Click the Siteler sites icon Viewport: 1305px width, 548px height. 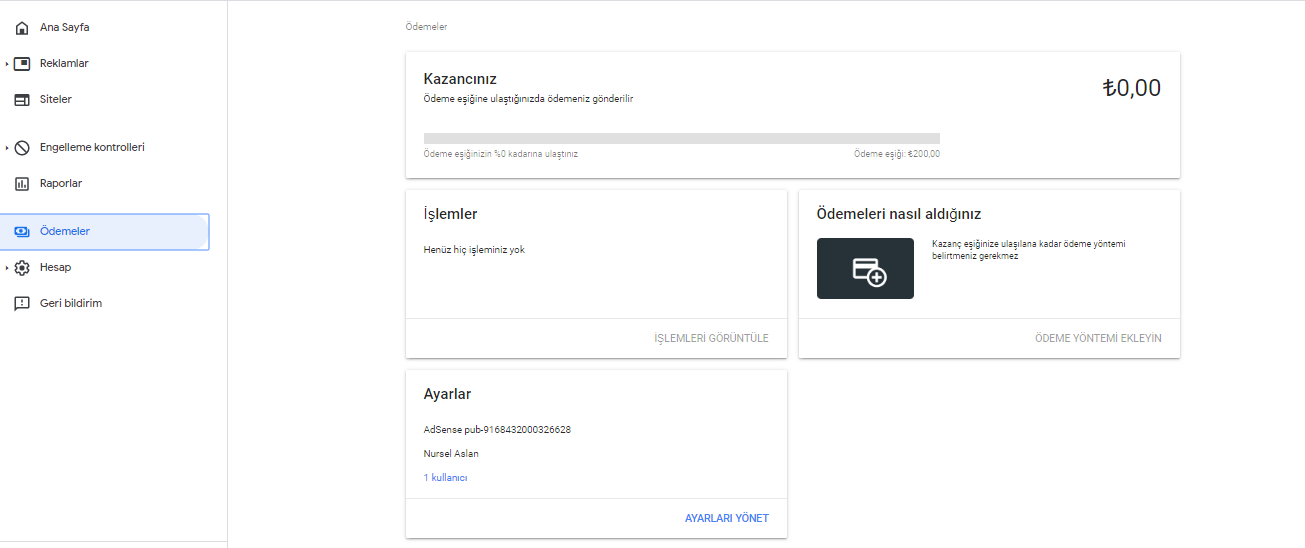pyautogui.click(x=22, y=100)
